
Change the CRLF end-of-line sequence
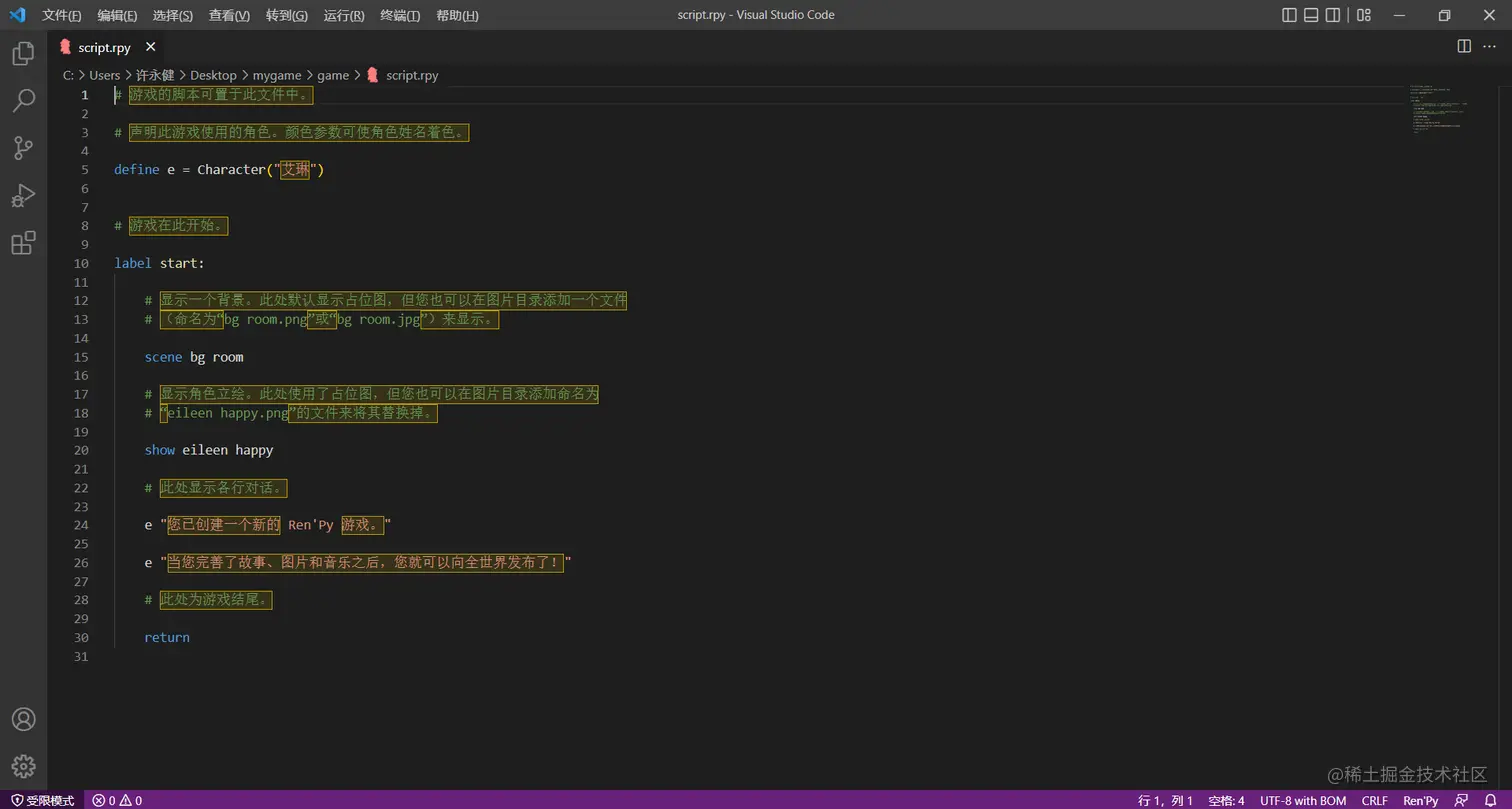click(1374, 800)
